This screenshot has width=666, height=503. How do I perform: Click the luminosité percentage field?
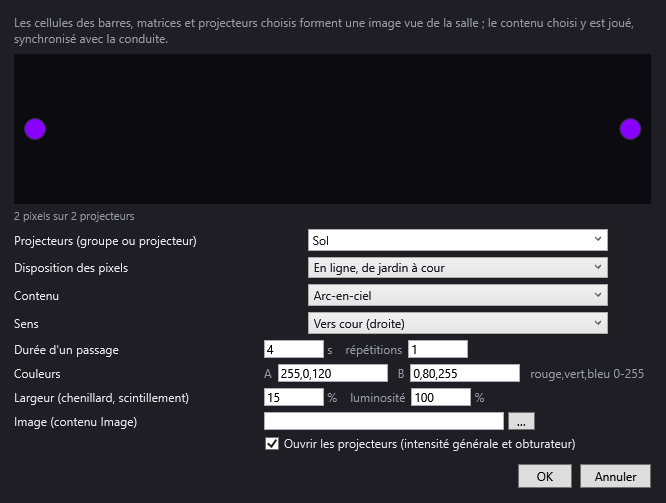pyautogui.click(x=440, y=397)
